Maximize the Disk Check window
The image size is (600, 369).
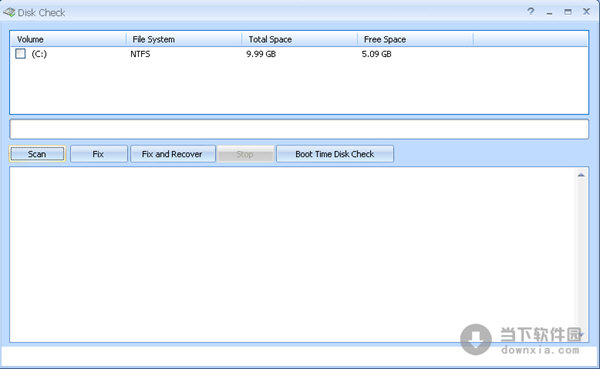[x=568, y=12]
